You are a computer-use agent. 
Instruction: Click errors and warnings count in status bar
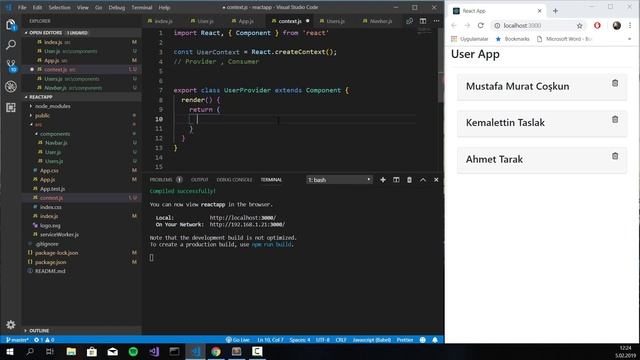coord(44,340)
